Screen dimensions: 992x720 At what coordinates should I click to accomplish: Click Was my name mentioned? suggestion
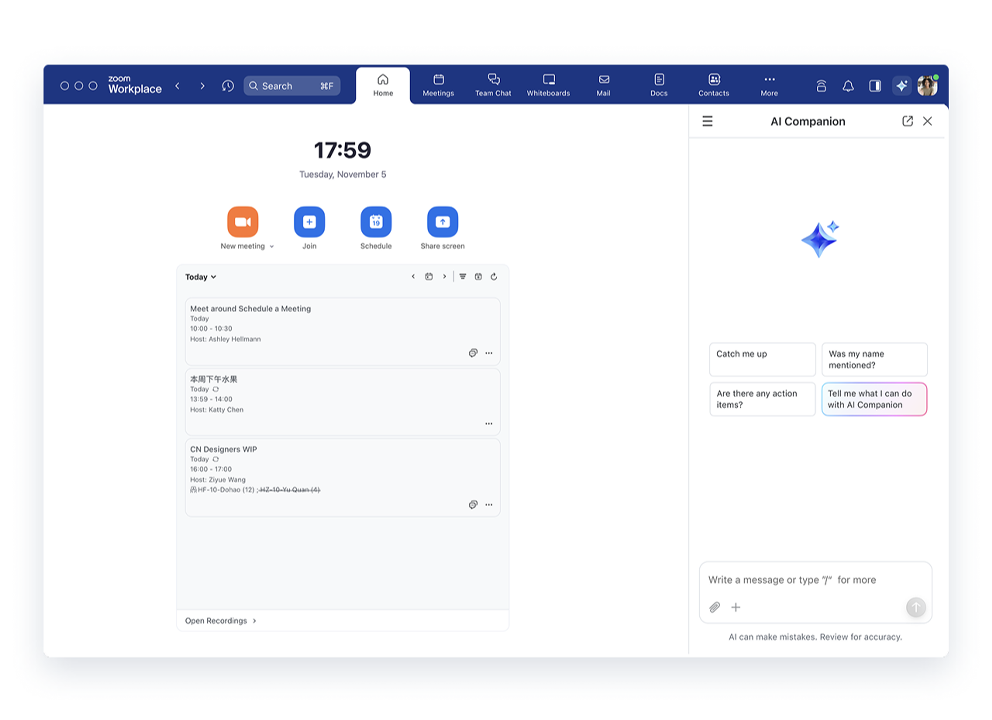click(x=874, y=359)
